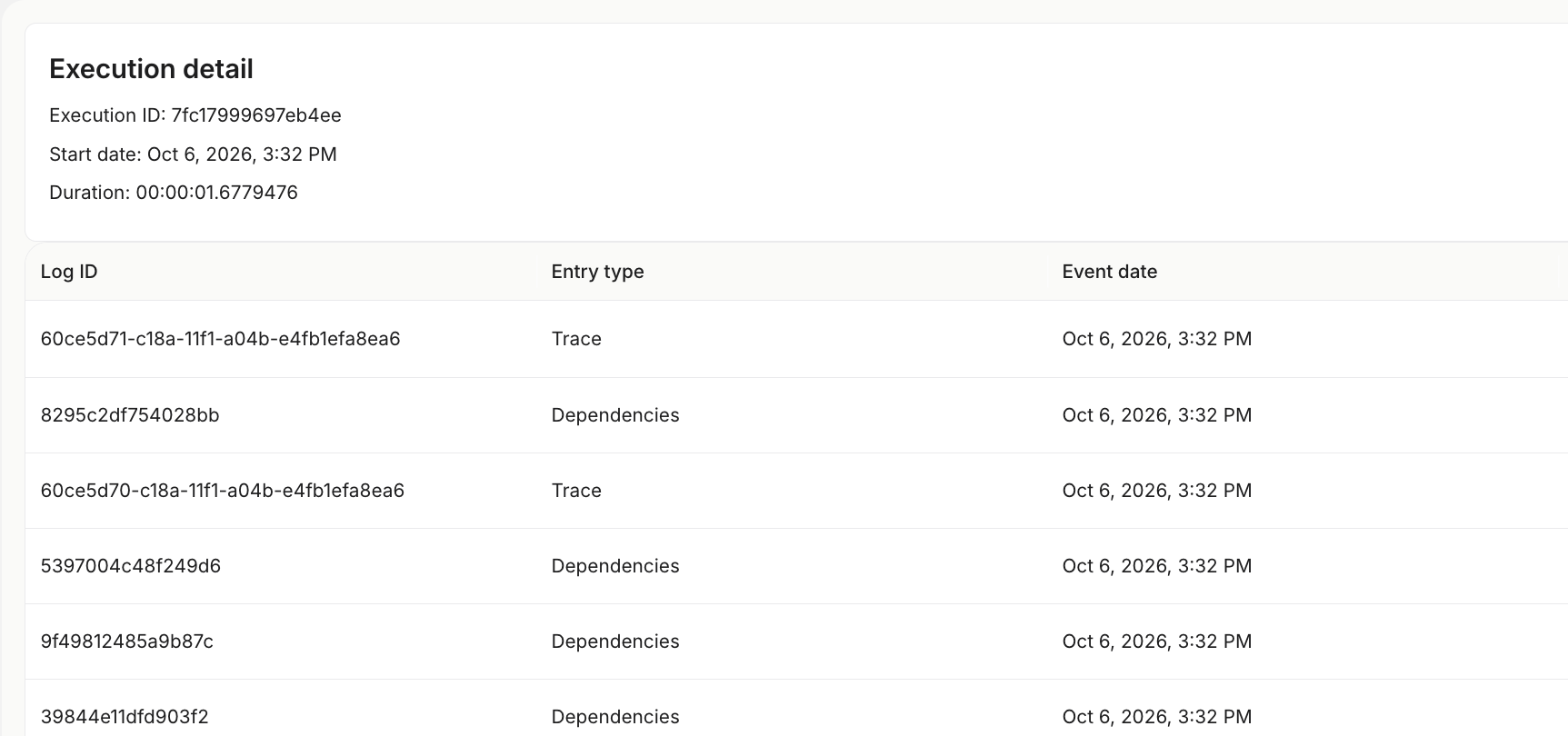Viewport: 1568px width, 736px height.
Task: Select Log ID 5397004c48f249d6
Action: click(x=131, y=566)
